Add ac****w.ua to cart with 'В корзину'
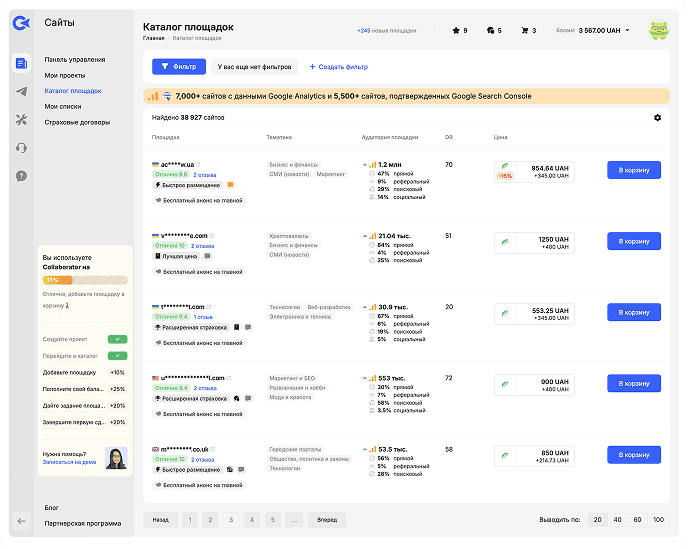 coord(634,170)
